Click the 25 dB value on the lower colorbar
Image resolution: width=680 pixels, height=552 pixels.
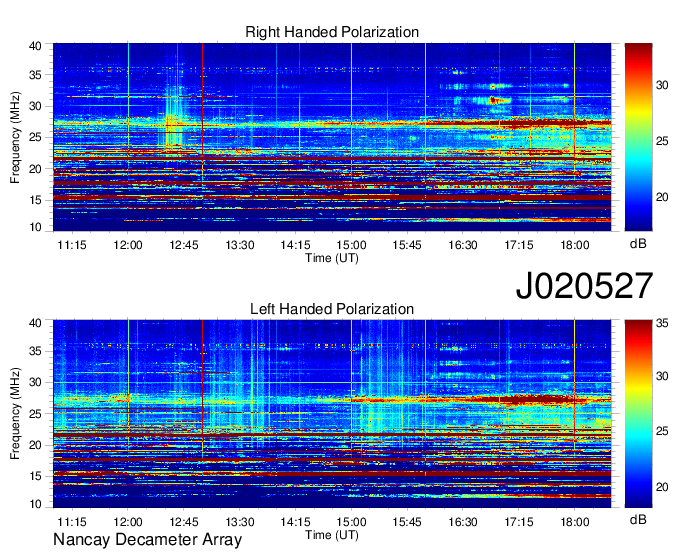(x=662, y=431)
